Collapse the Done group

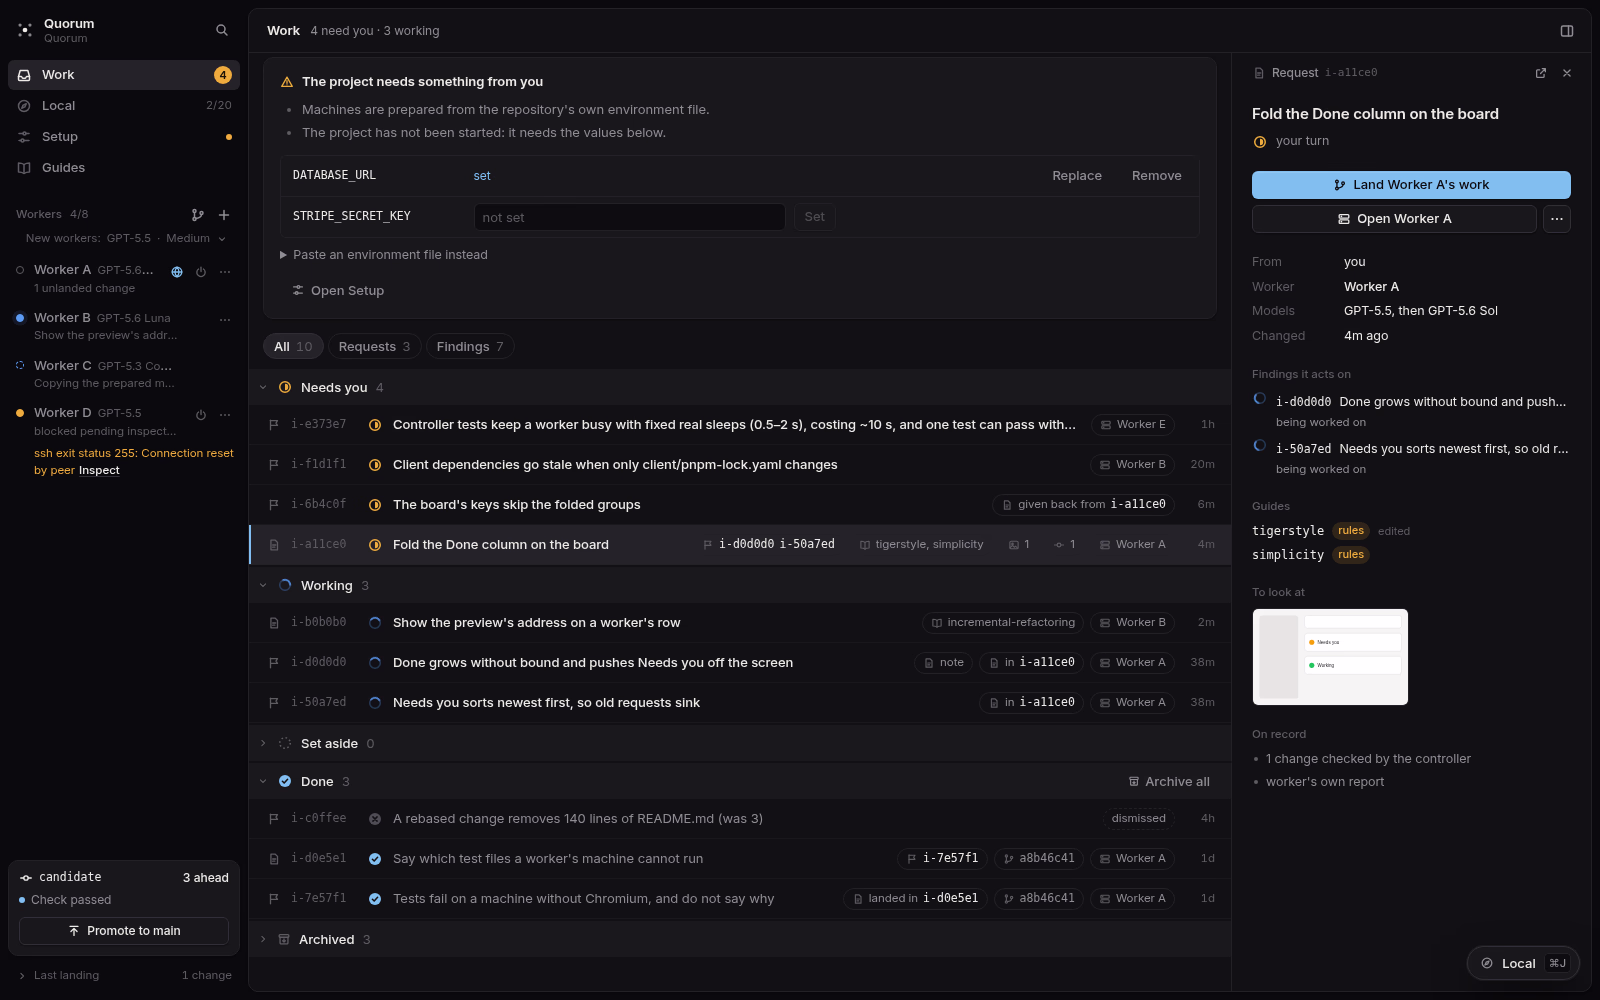(x=263, y=782)
